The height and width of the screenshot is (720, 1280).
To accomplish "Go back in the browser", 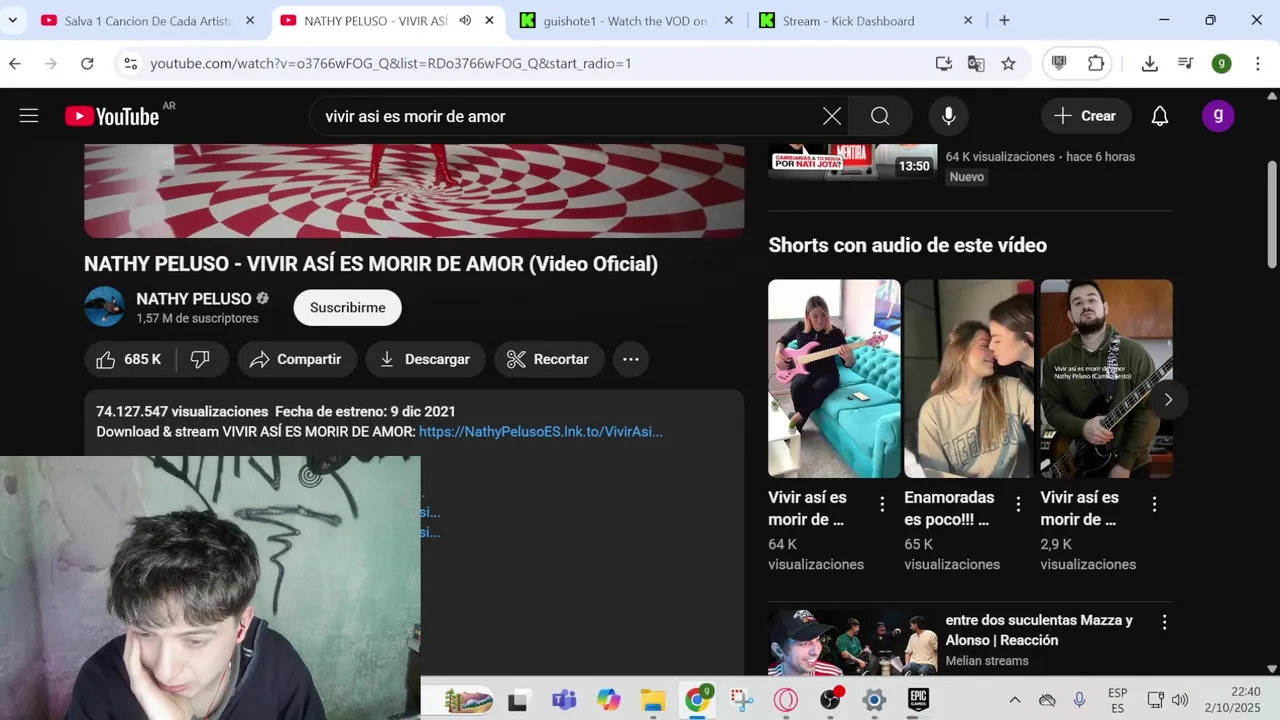I will click(x=15, y=63).
